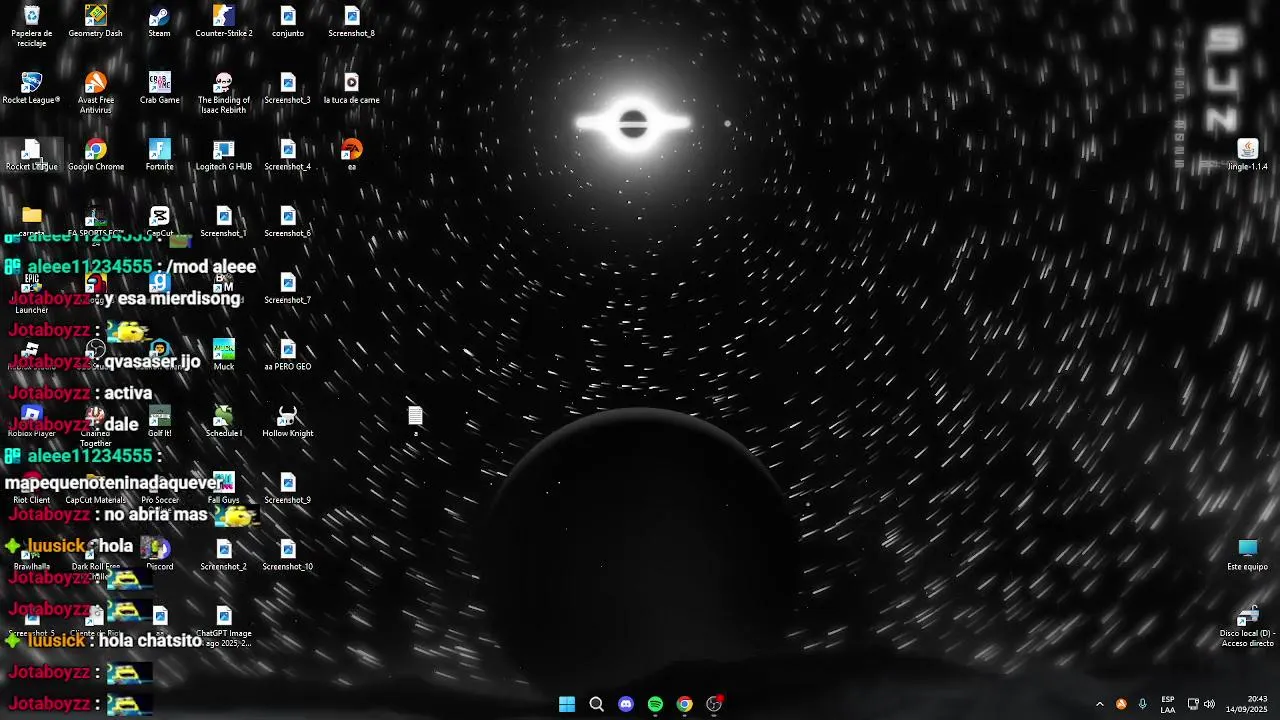Select the Screenshot_3 image file
Image resolution: width=1280 pixels, height=720 pixels.
[288, 88]
